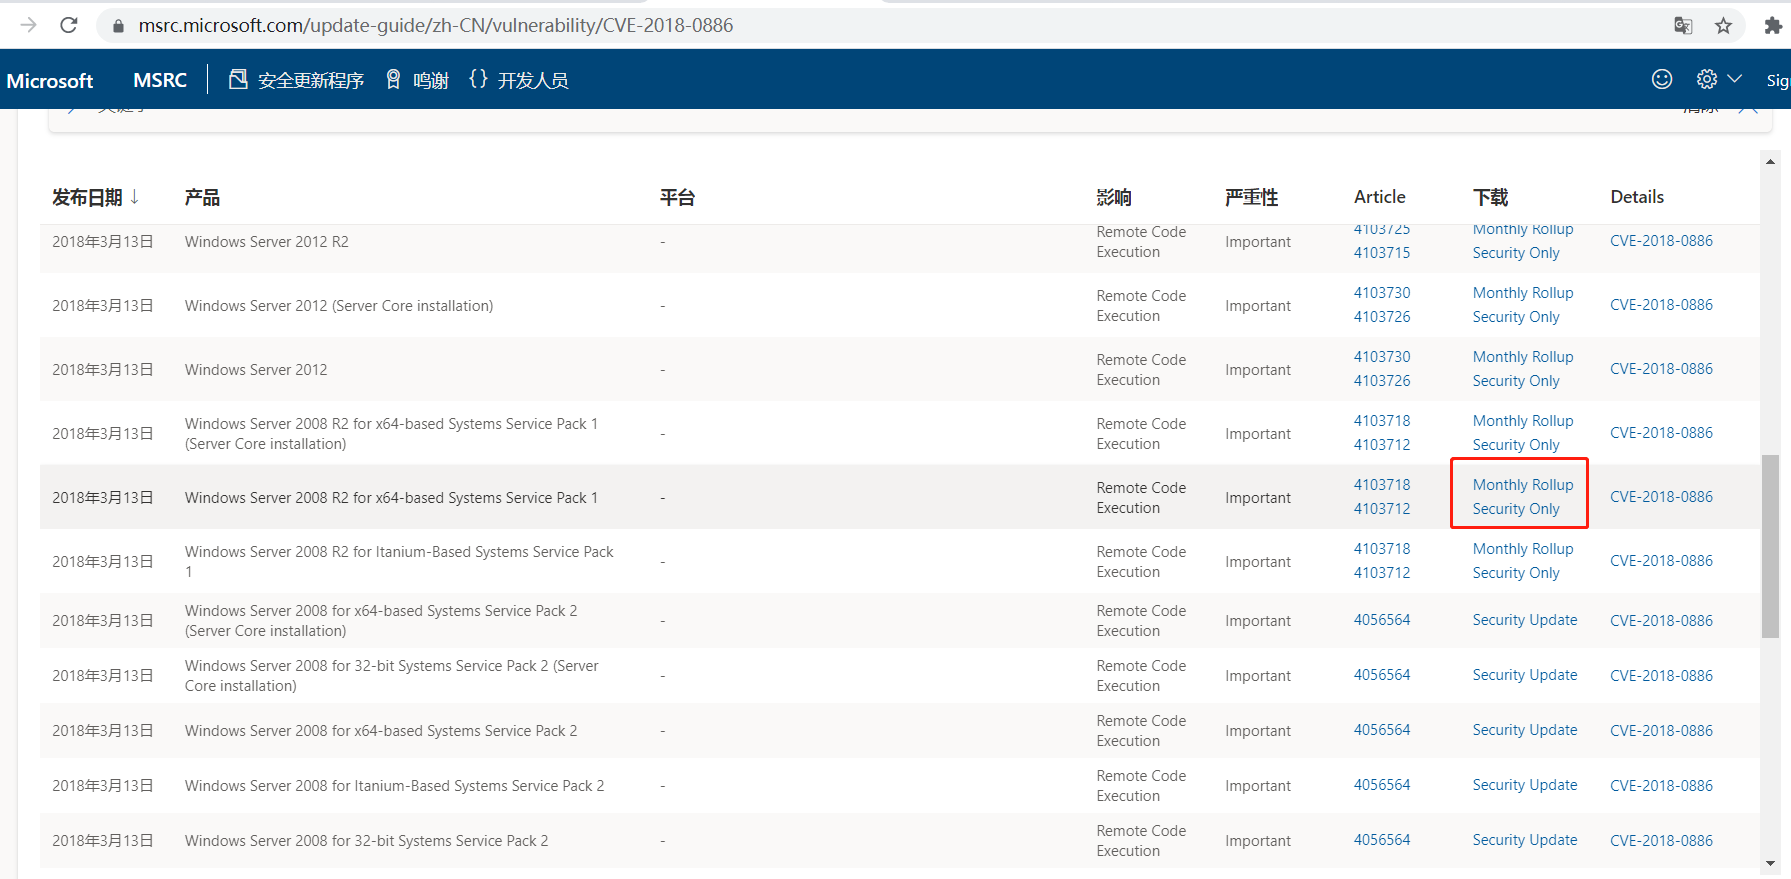Click the table's vertical scrollbar thumb
Image resolution: width=1791 pixels, height=879 pixels.
tap(1770, 546)
